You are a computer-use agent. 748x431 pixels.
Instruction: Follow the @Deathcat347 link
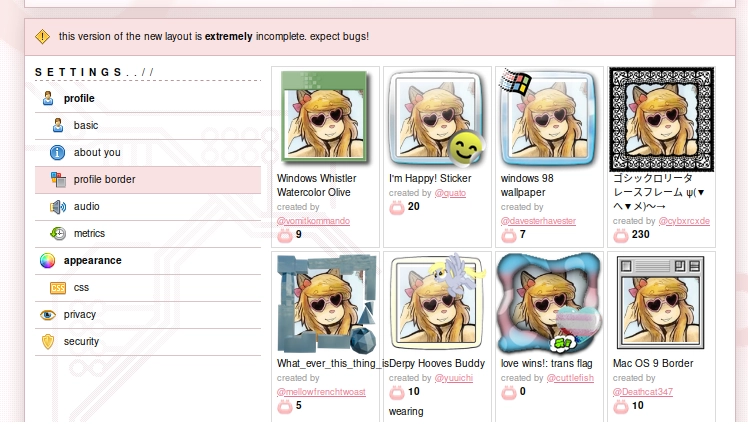(x=643, y=392)
